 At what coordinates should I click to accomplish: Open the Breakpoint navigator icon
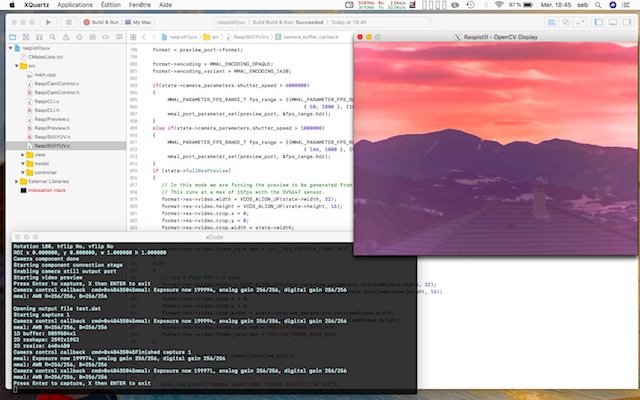coord(106,37)
